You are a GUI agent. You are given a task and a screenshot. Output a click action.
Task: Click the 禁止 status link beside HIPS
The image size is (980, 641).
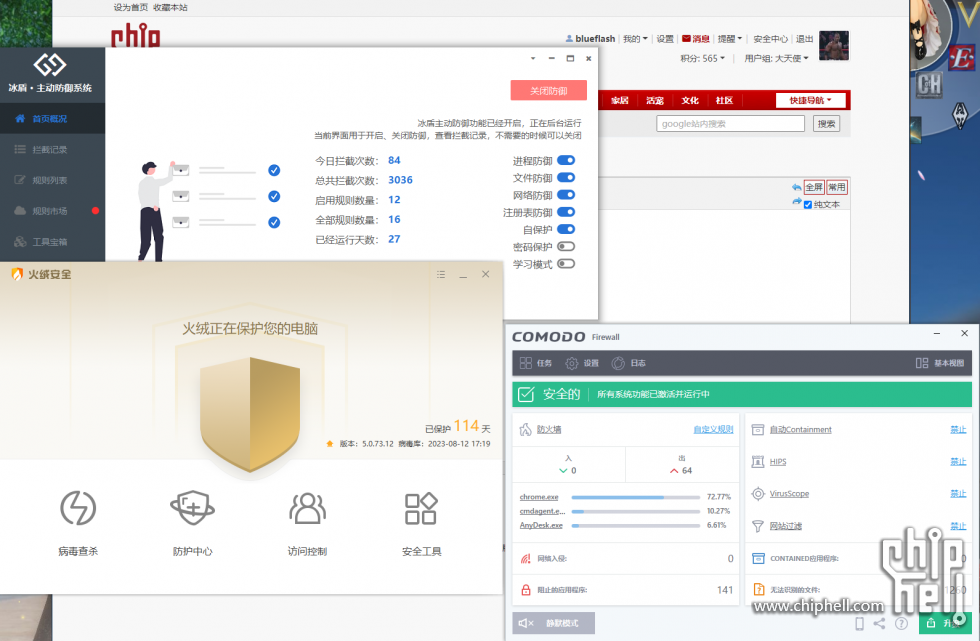click(x=958, y=462)
